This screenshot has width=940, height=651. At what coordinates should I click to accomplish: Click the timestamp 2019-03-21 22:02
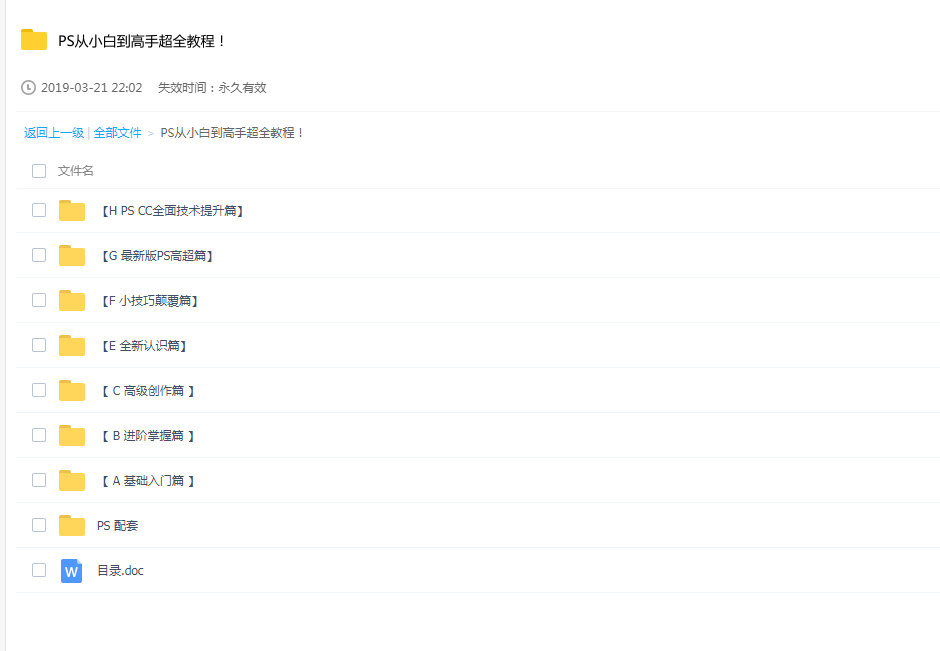point(92,88)
